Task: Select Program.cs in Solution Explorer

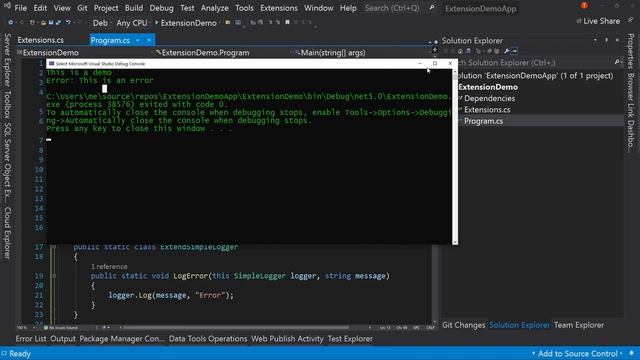Action: point(483,121)
